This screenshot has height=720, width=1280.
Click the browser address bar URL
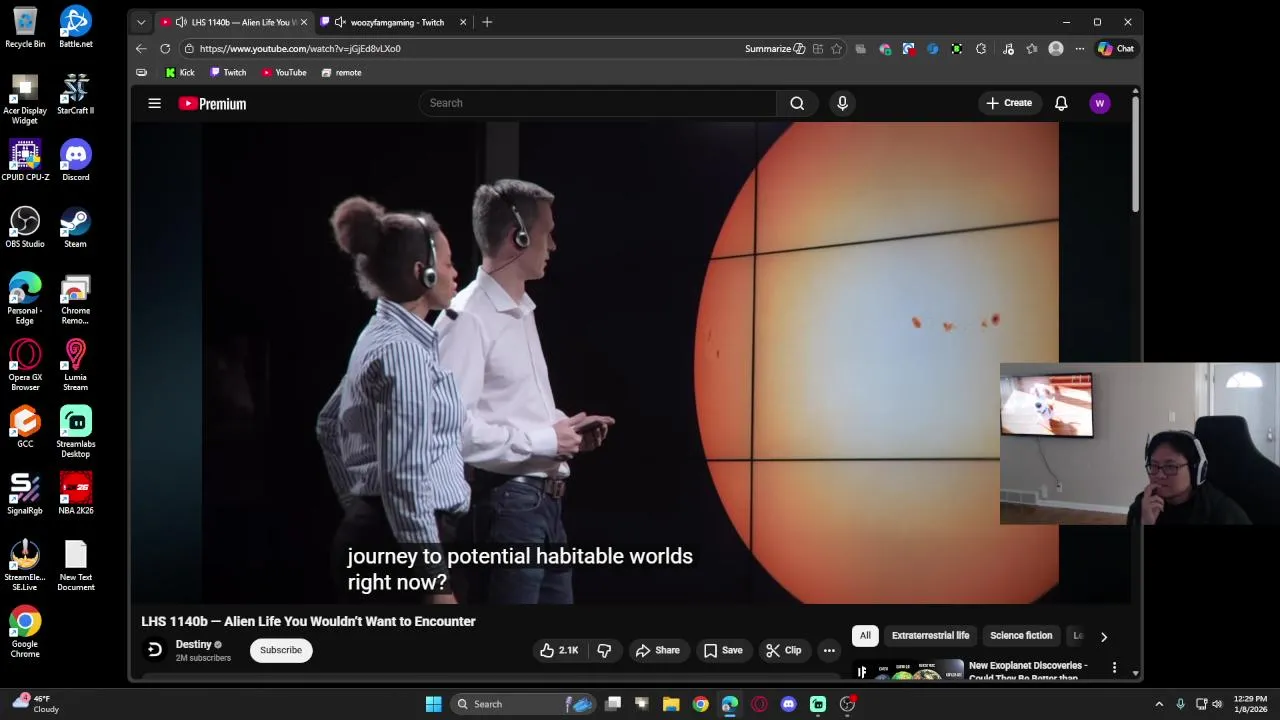coord(300,48)
